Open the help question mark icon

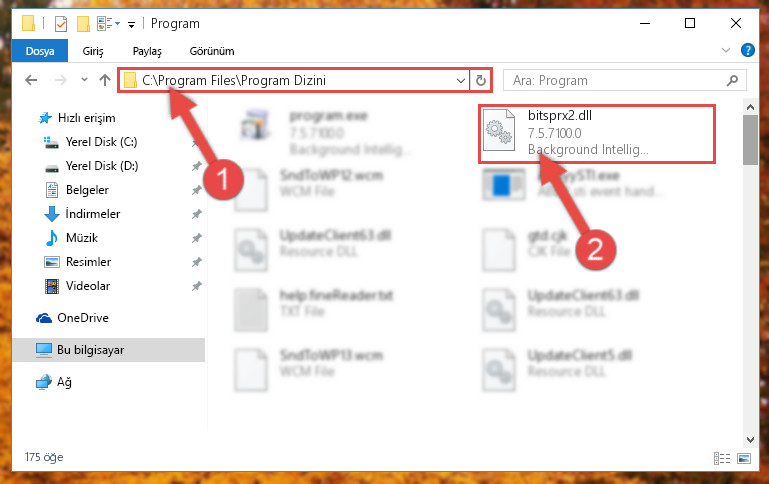click(x=747, y=50)
